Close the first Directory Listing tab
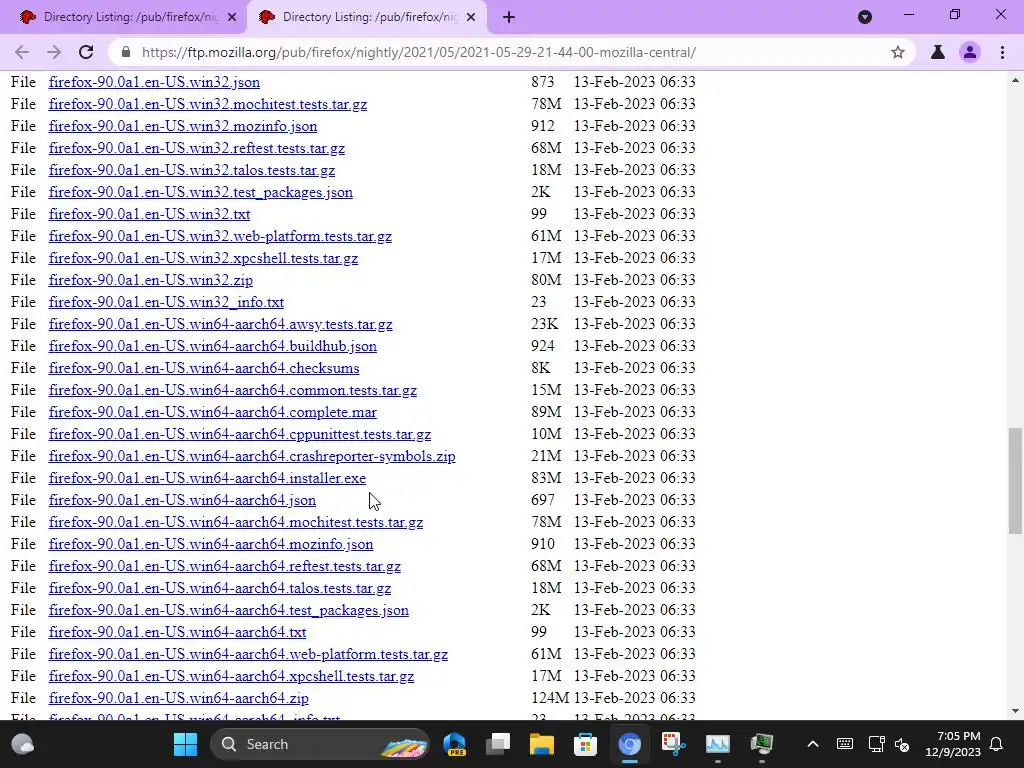Image resolution: width=1024 pixels, height=768 pixels. [232, 18]
